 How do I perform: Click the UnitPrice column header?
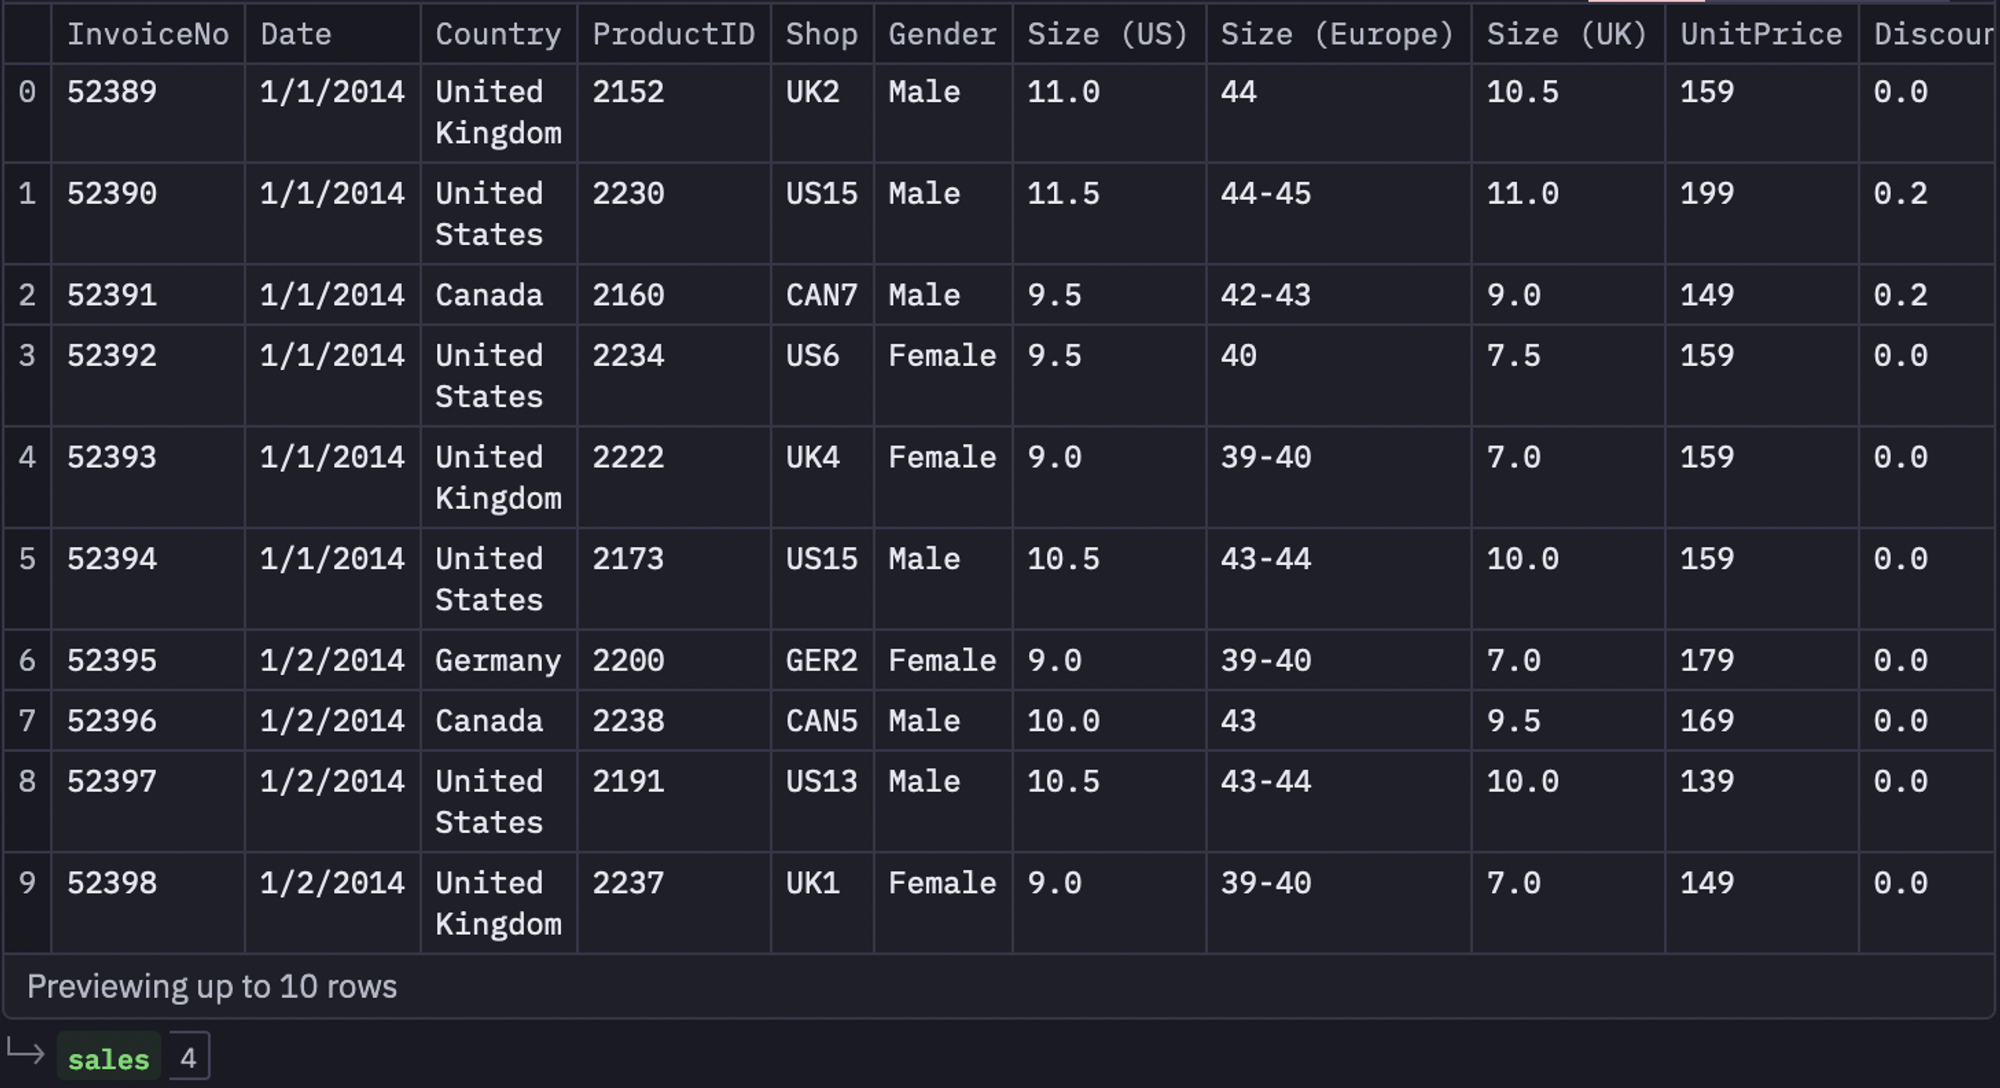pos(1760,35)
